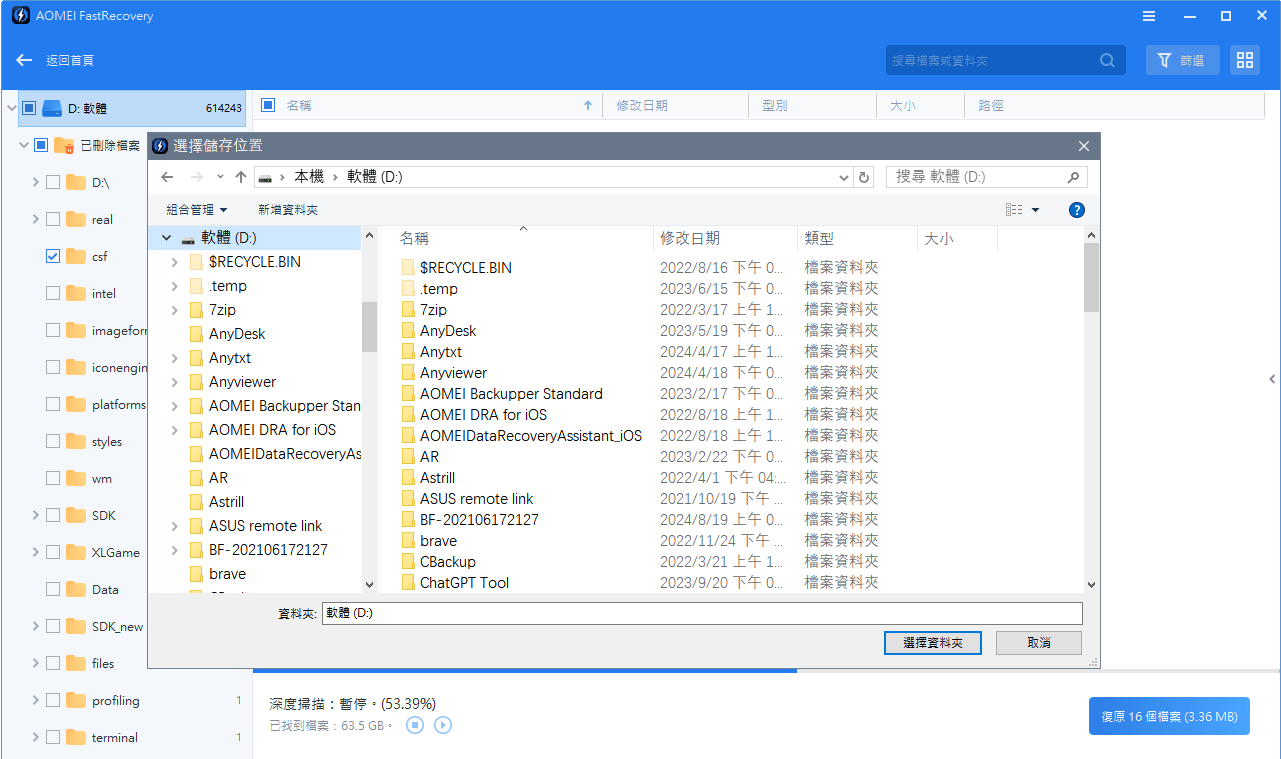Screen dimensions: 1281x759
Task: Open recent locations dropdown in save dialog
Action: click(220, 177)
